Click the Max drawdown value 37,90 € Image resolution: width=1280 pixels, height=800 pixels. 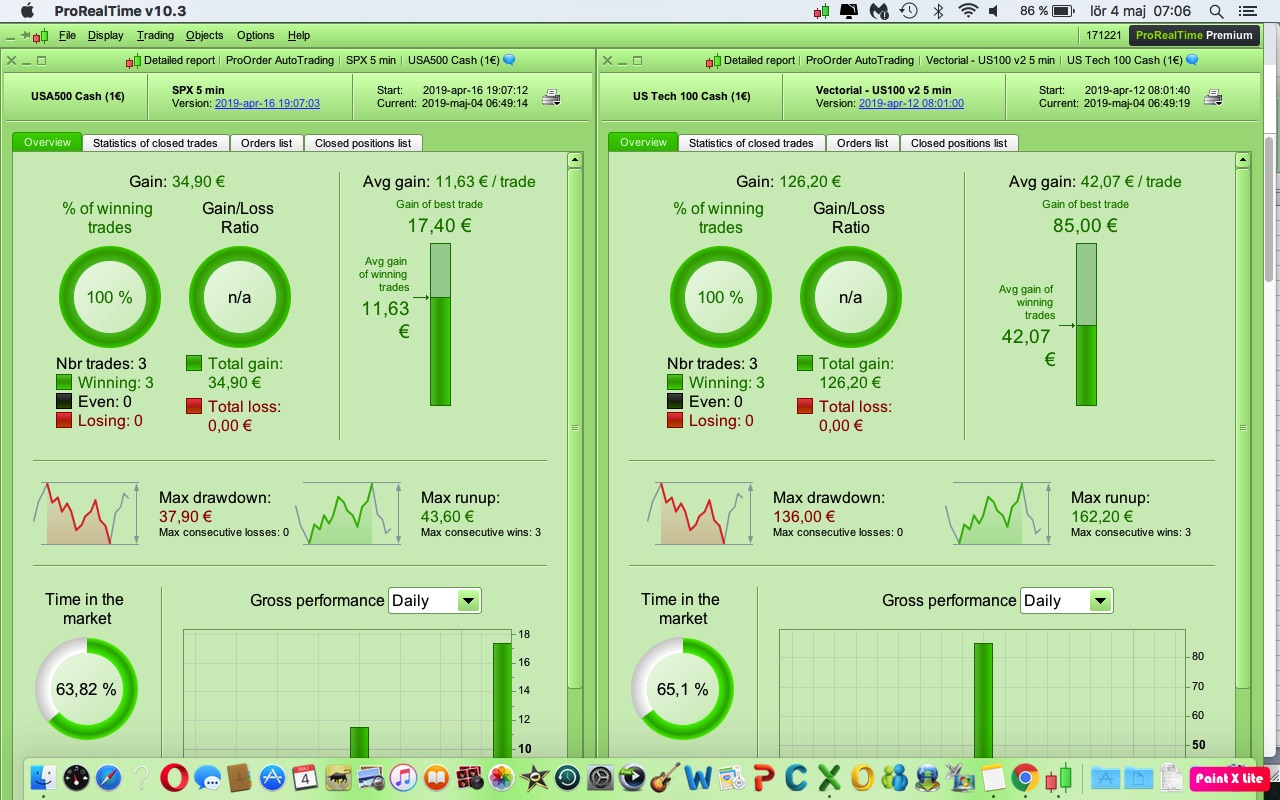point(186,517)
